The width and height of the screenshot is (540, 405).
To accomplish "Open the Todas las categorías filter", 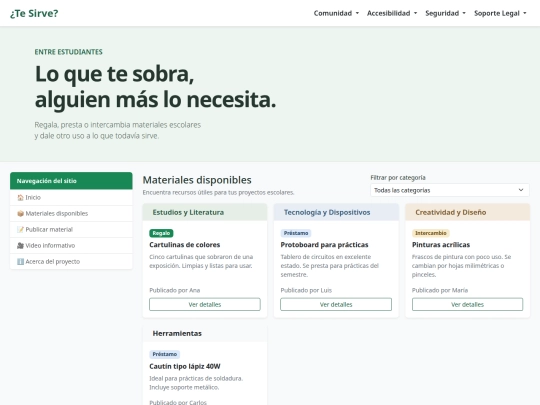I will [450, 190].
